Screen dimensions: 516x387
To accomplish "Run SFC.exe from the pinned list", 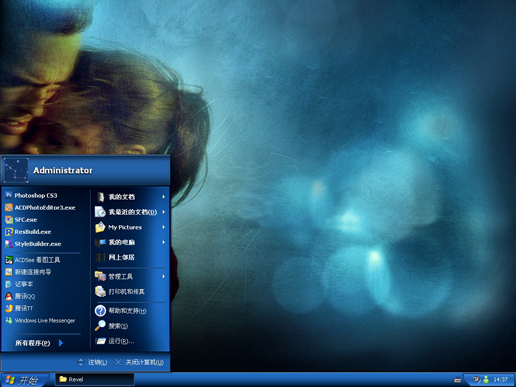I will 21,220.
